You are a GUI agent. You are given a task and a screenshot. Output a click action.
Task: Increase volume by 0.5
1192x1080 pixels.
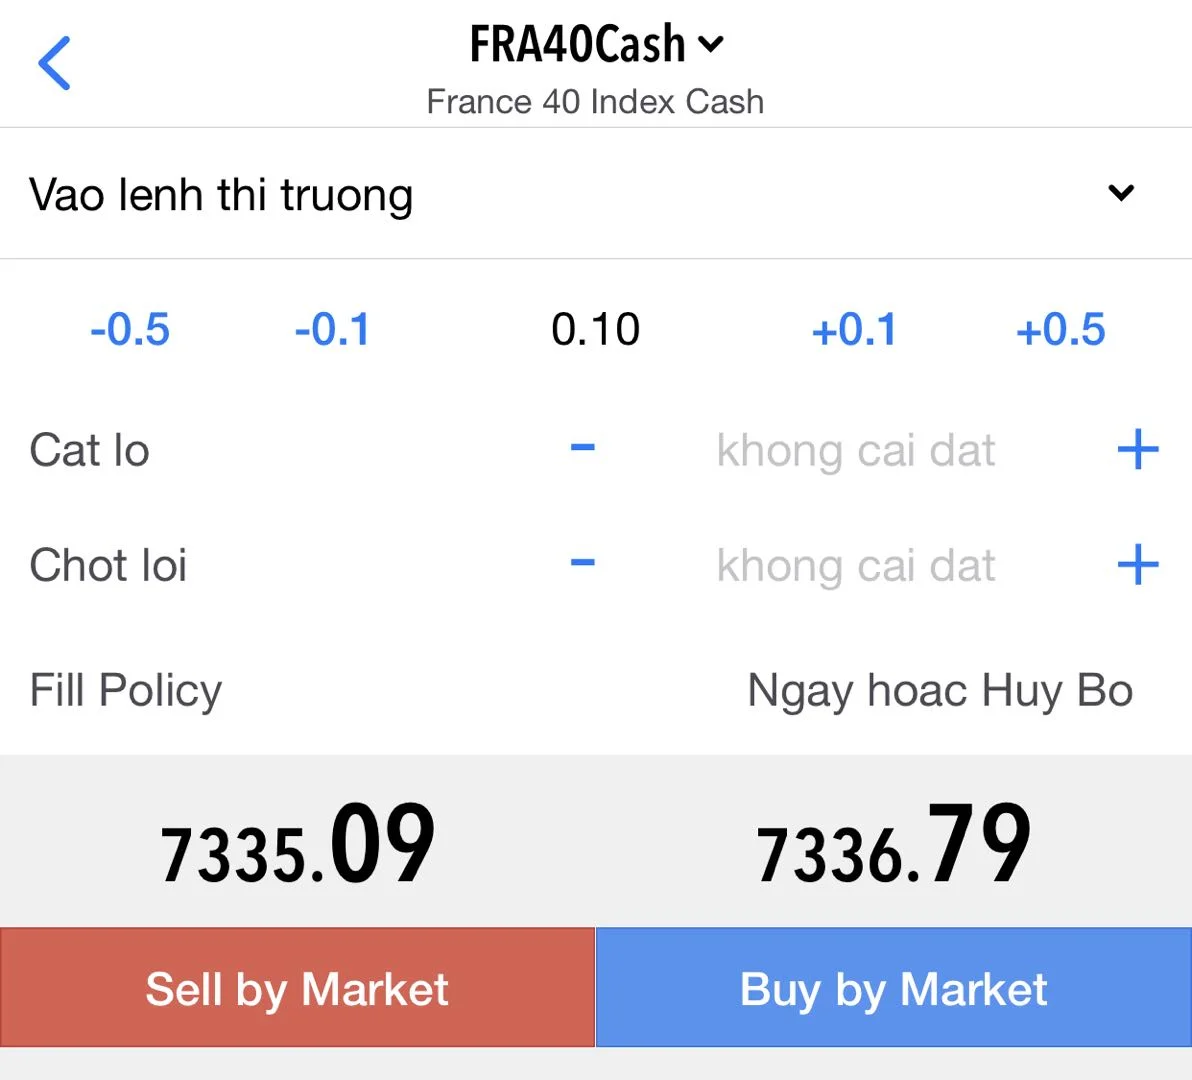click(x=1060, y=329)
